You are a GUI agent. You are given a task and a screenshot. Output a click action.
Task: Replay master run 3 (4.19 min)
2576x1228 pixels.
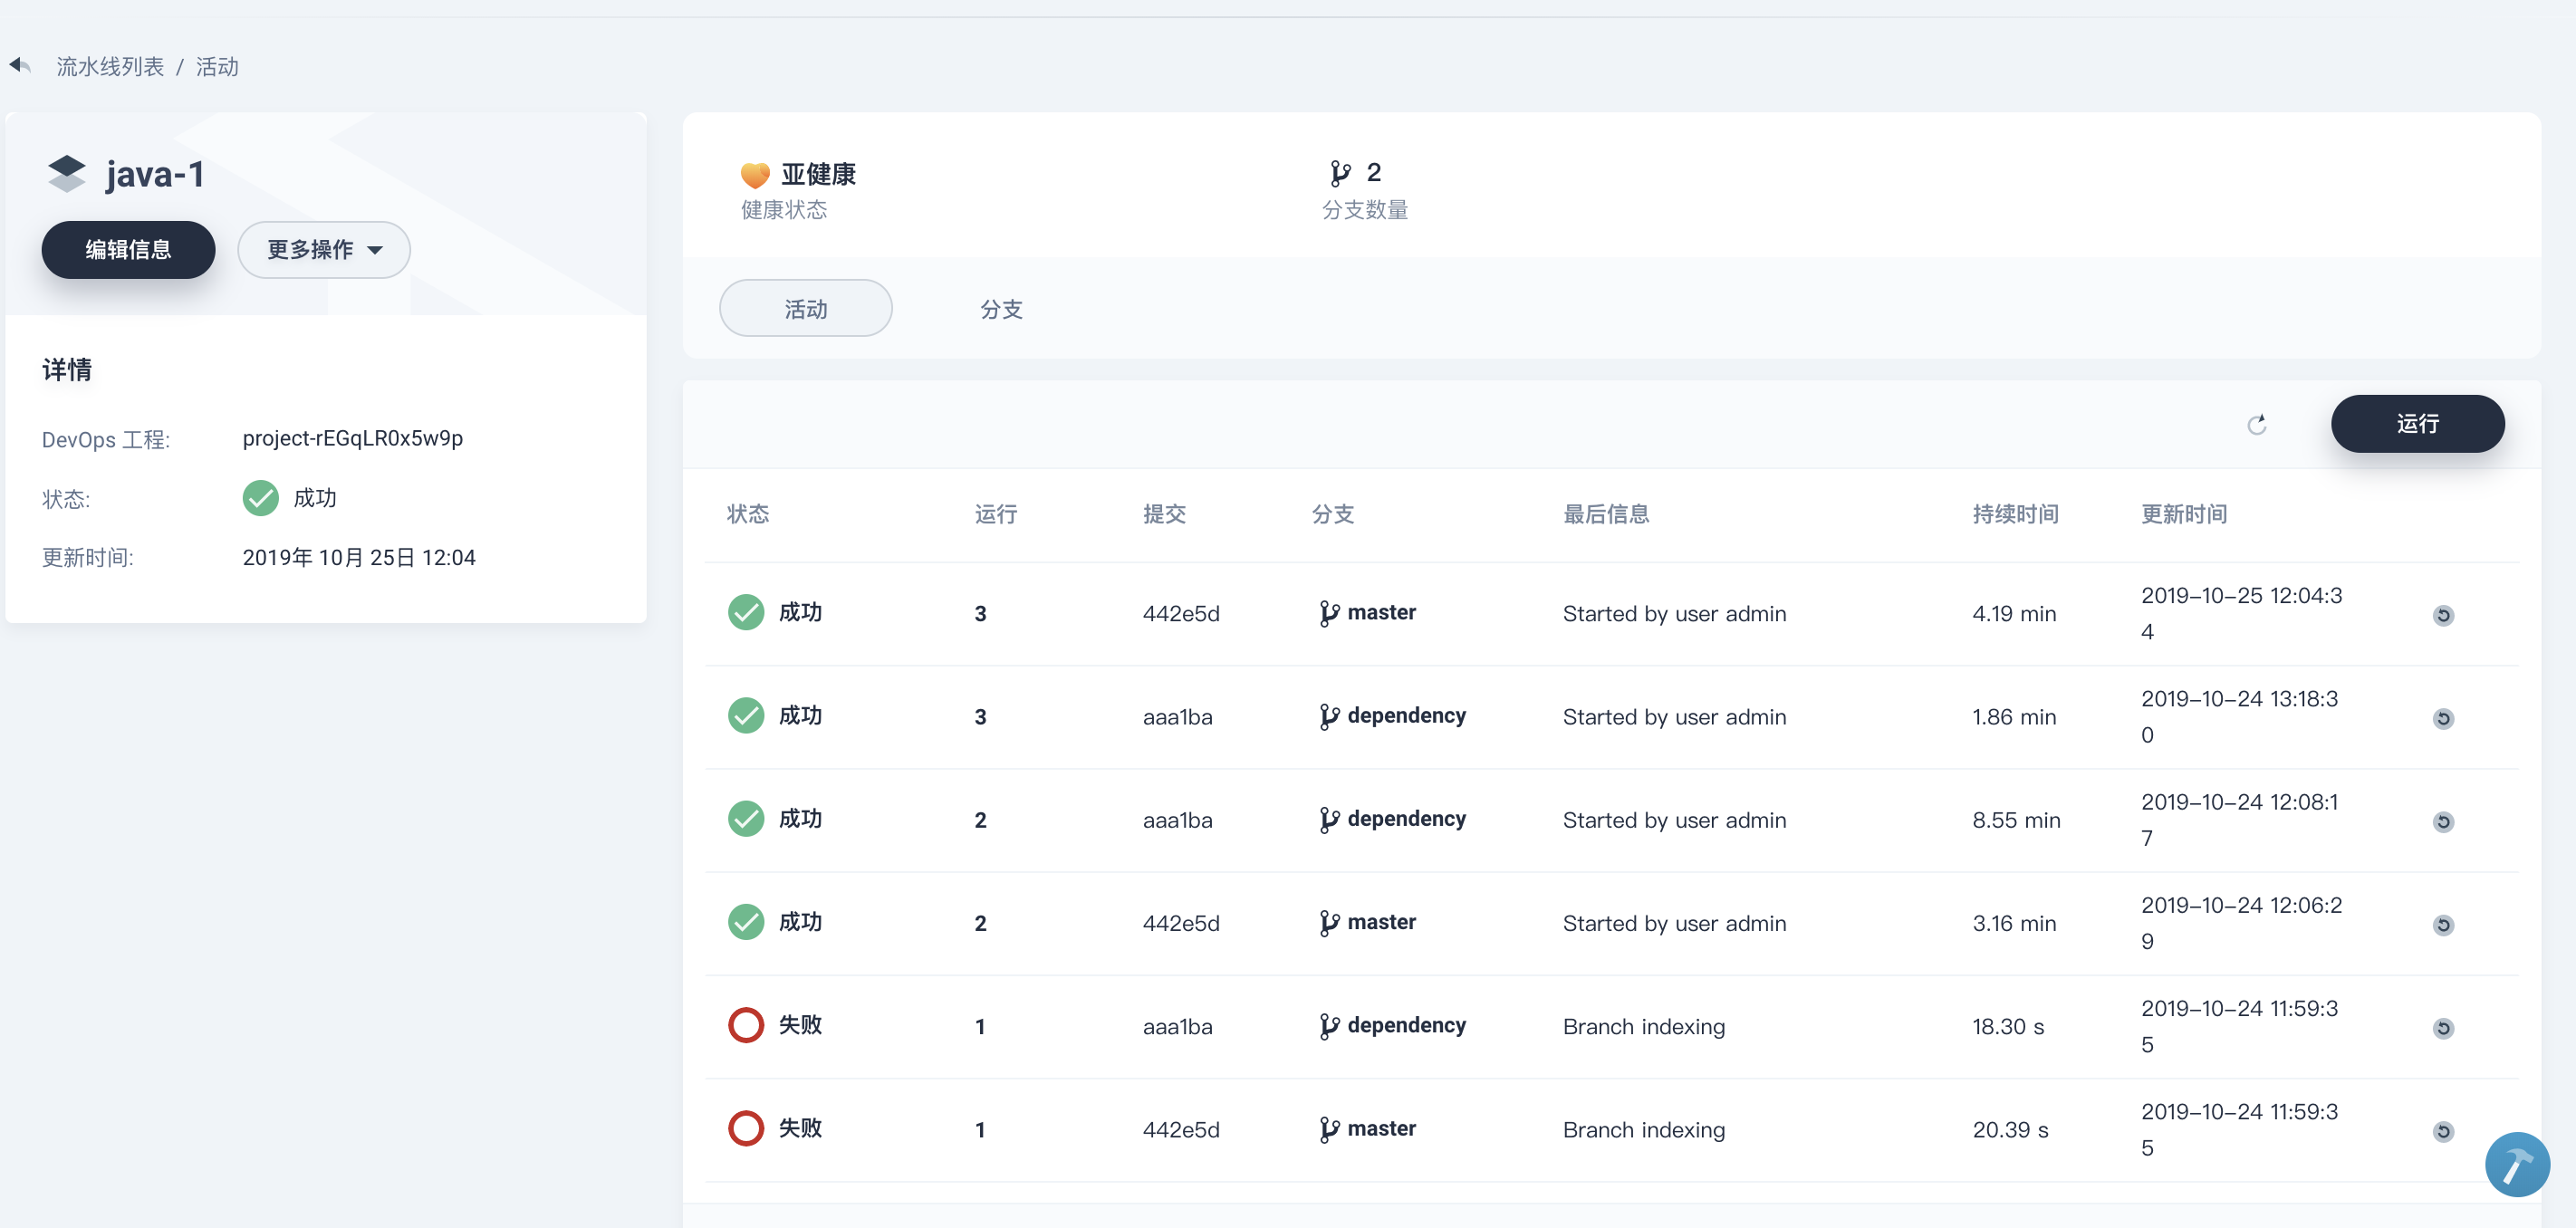[2443, 615]
